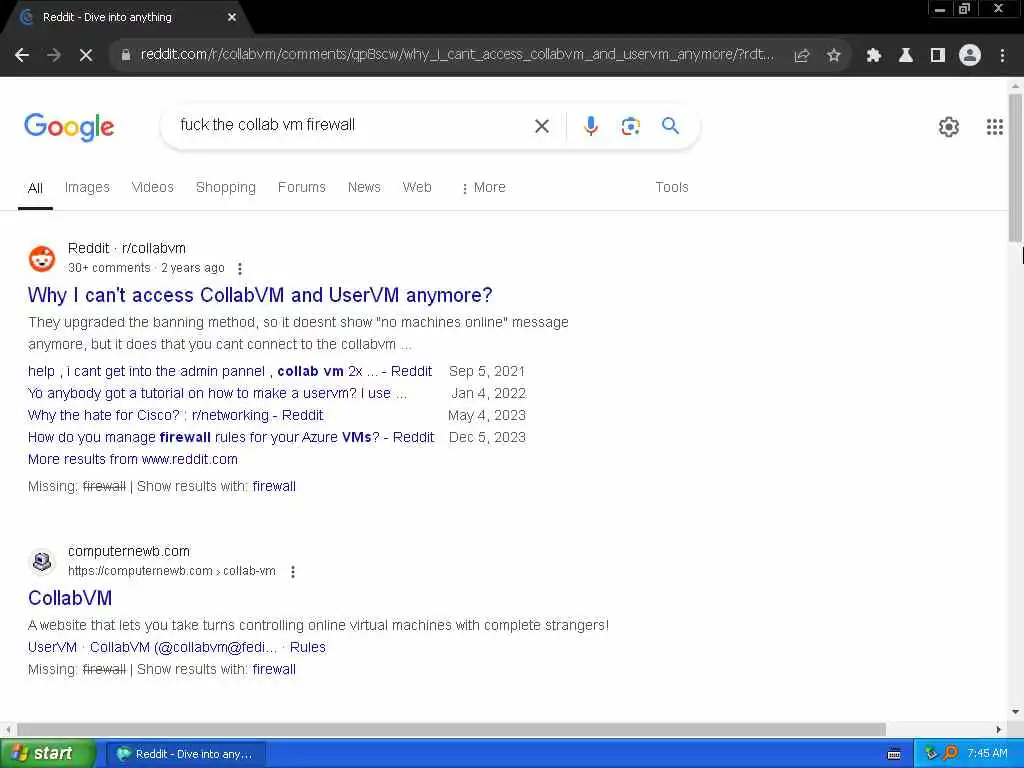Open the Google apps grid
Screen dimensions: 1024x768
click(994, 127)
